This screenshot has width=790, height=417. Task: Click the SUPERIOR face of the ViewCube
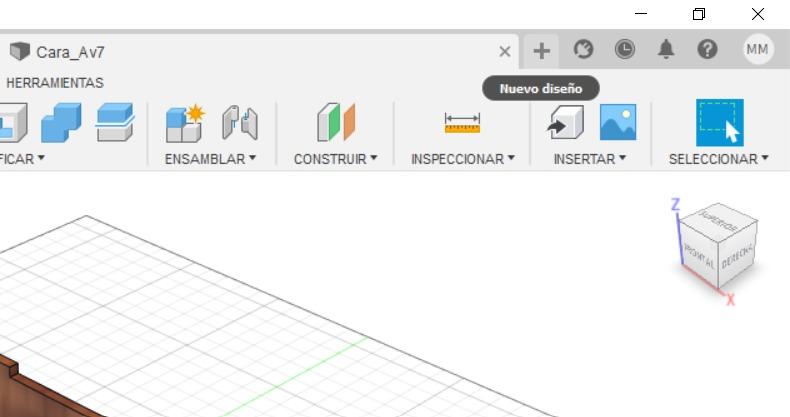[718, 221]
